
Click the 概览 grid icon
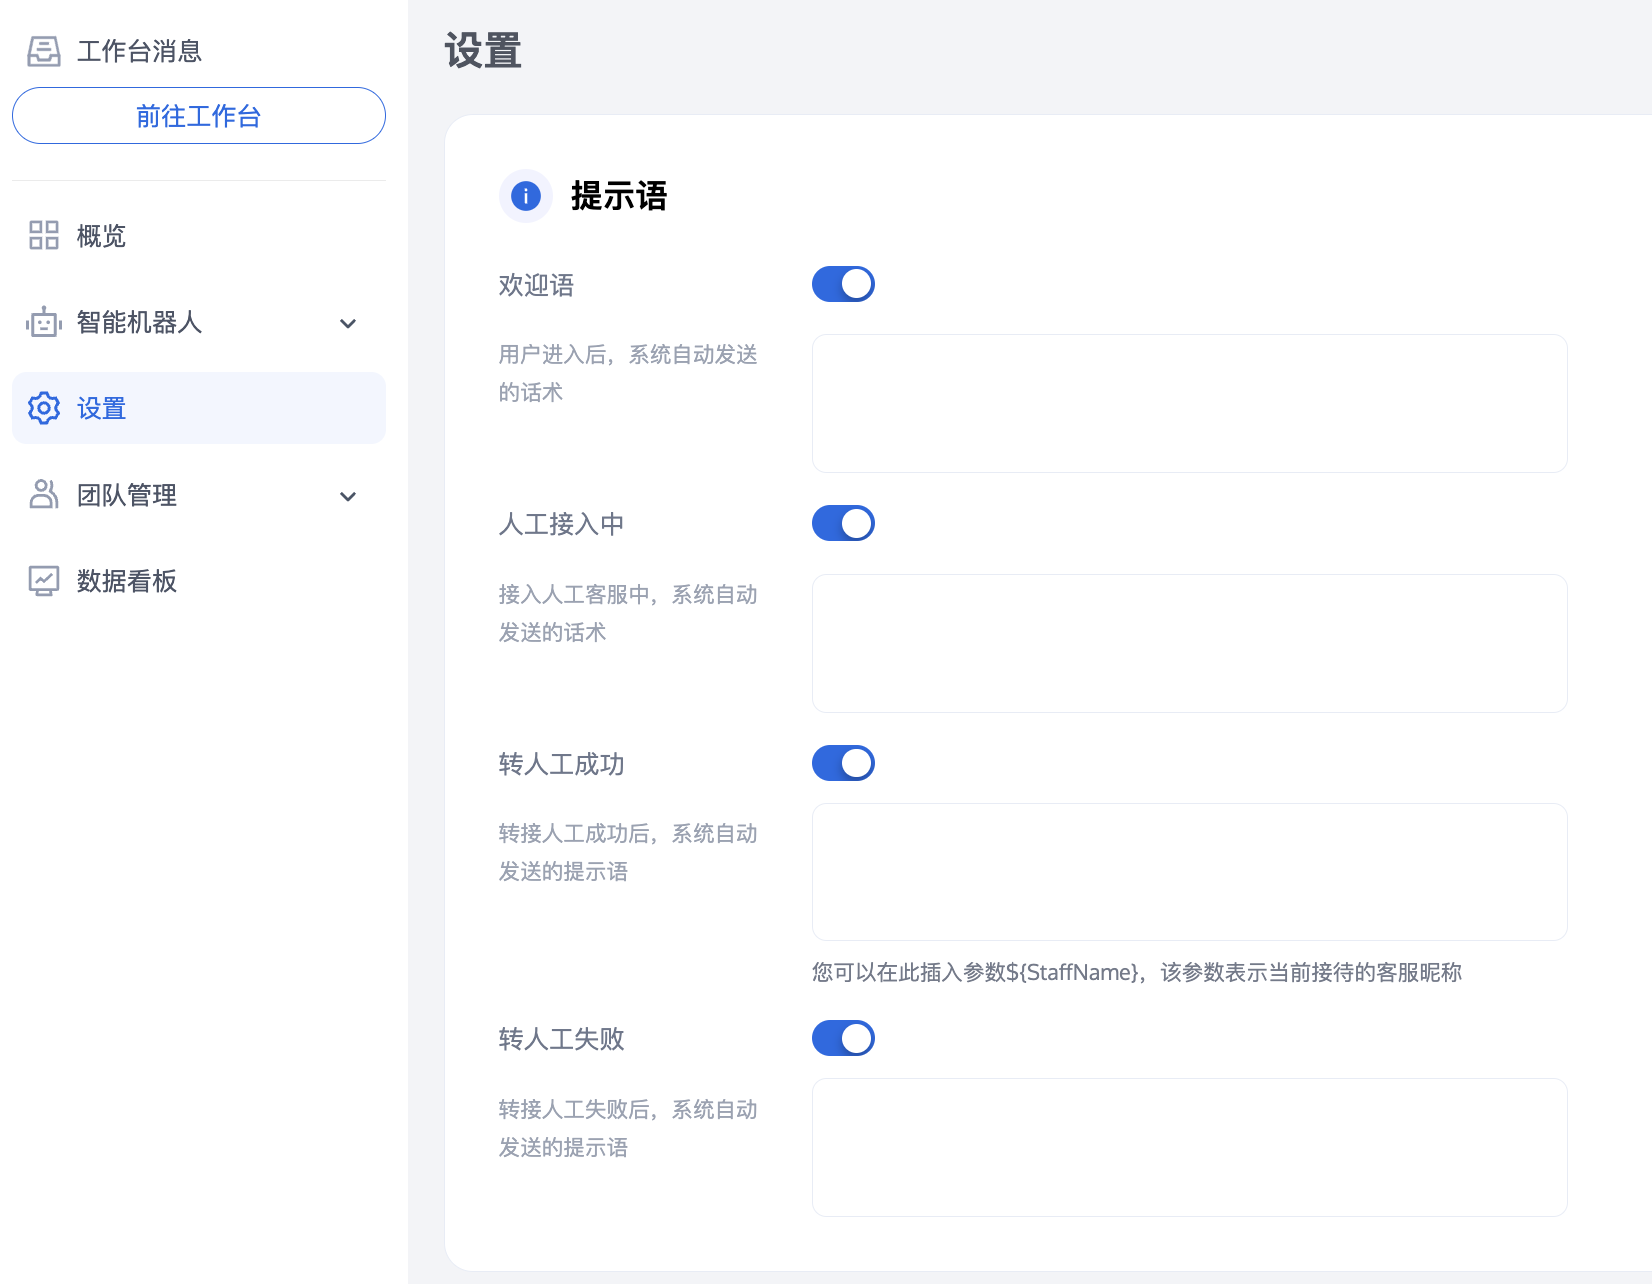click(x=44, y=236)
